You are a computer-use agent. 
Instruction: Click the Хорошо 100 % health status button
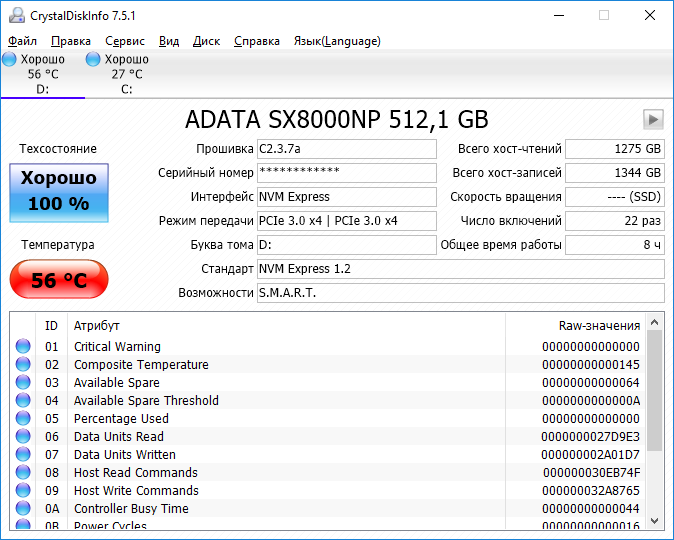pyautogui.click(x=59, y=193)
